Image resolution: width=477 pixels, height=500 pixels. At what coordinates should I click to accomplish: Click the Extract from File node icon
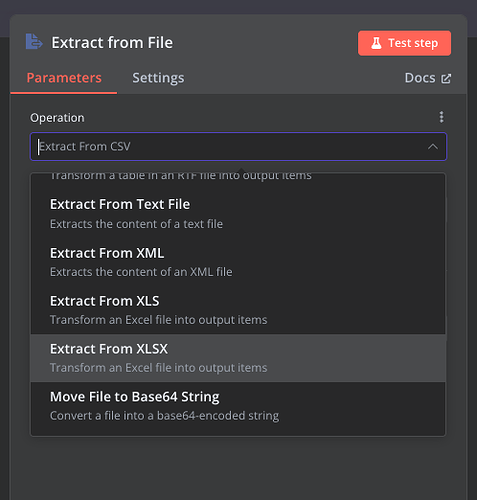coord(34,42)
